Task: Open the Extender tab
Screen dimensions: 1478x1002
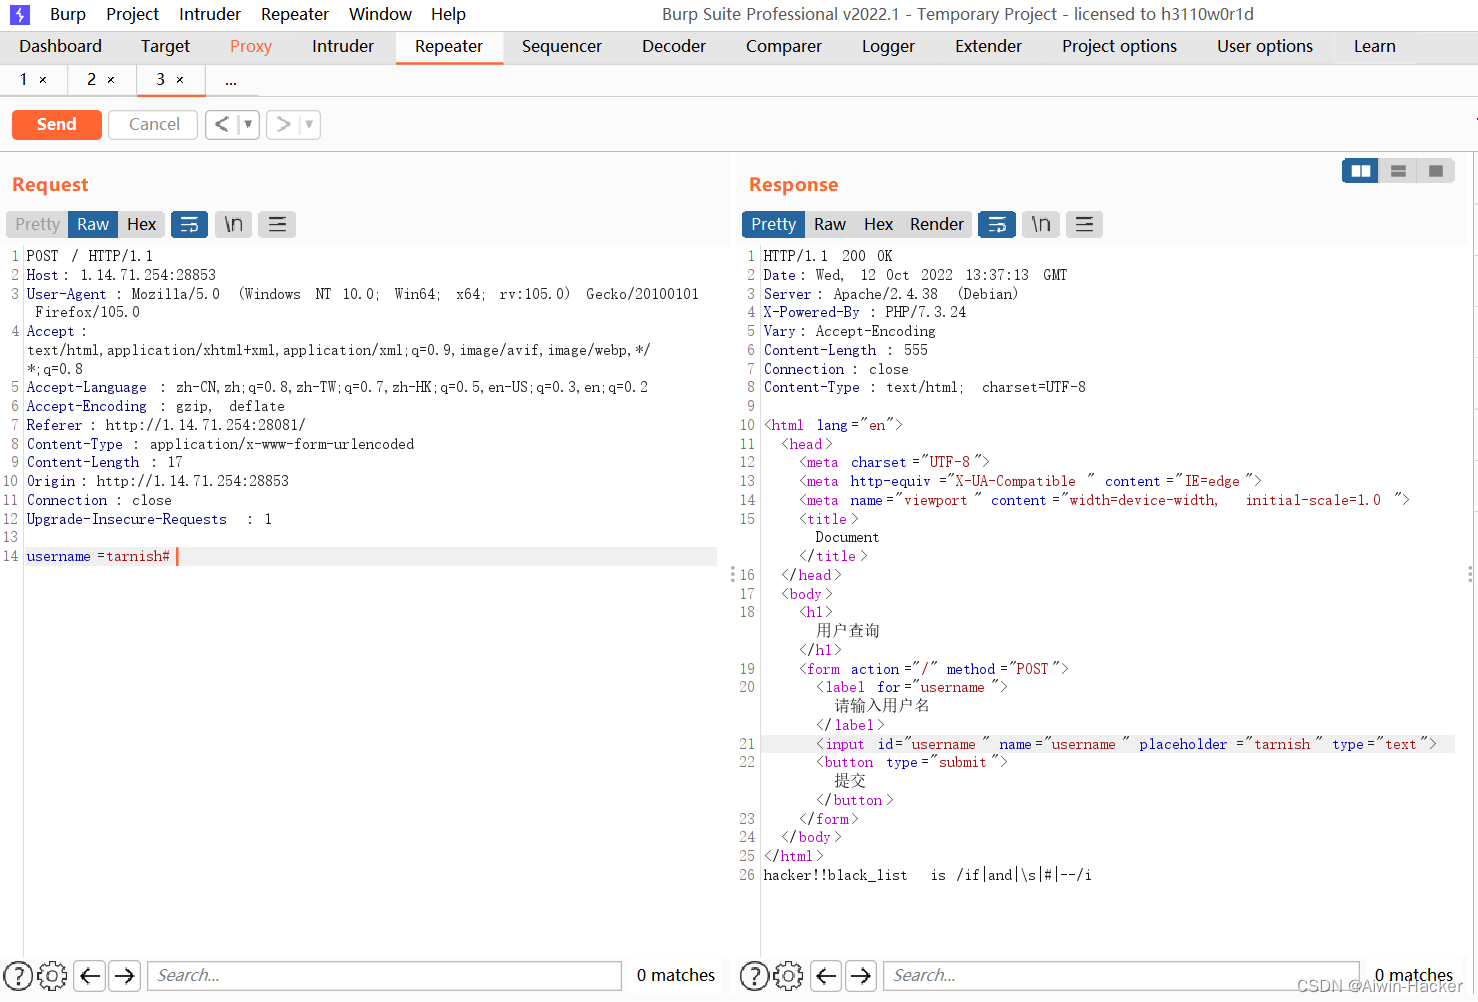Action: point(988,46)
